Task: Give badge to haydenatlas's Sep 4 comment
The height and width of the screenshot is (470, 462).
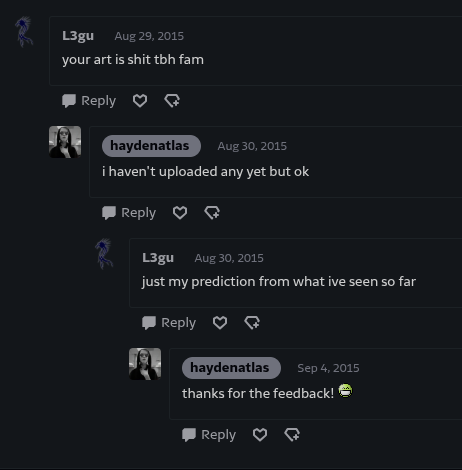Action: coord(292,435)
